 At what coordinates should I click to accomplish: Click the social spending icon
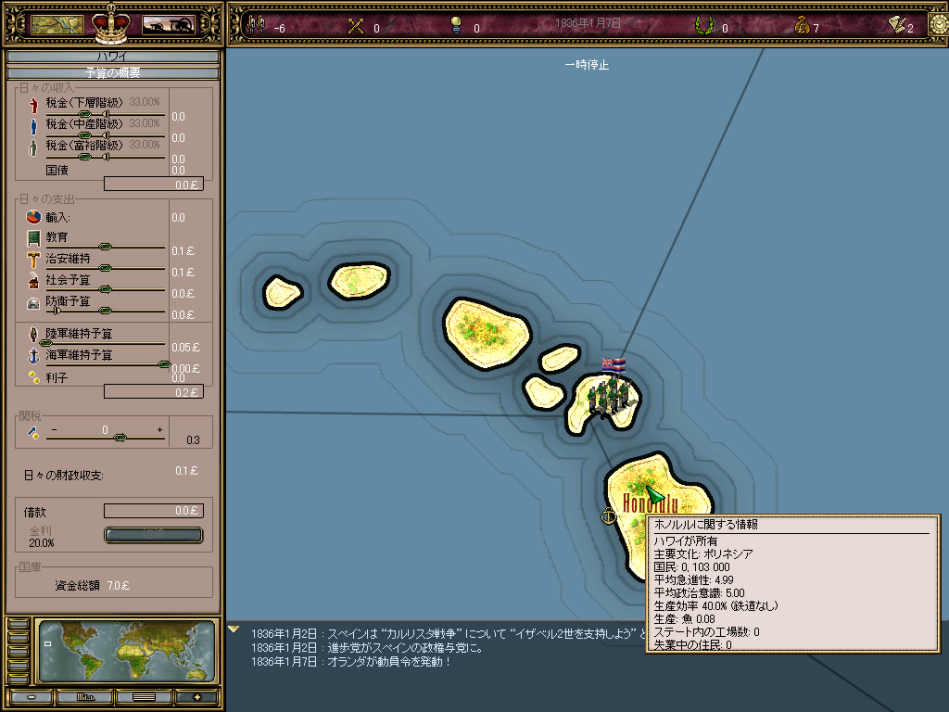34,280
